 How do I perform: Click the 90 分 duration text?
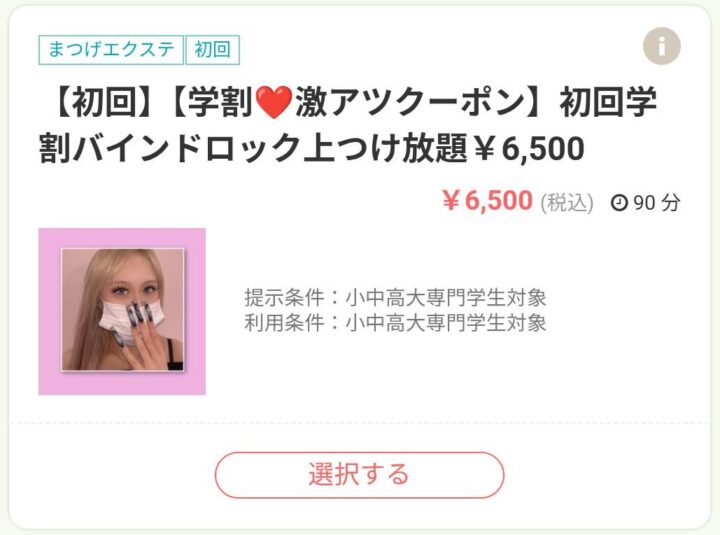(657, 203)
